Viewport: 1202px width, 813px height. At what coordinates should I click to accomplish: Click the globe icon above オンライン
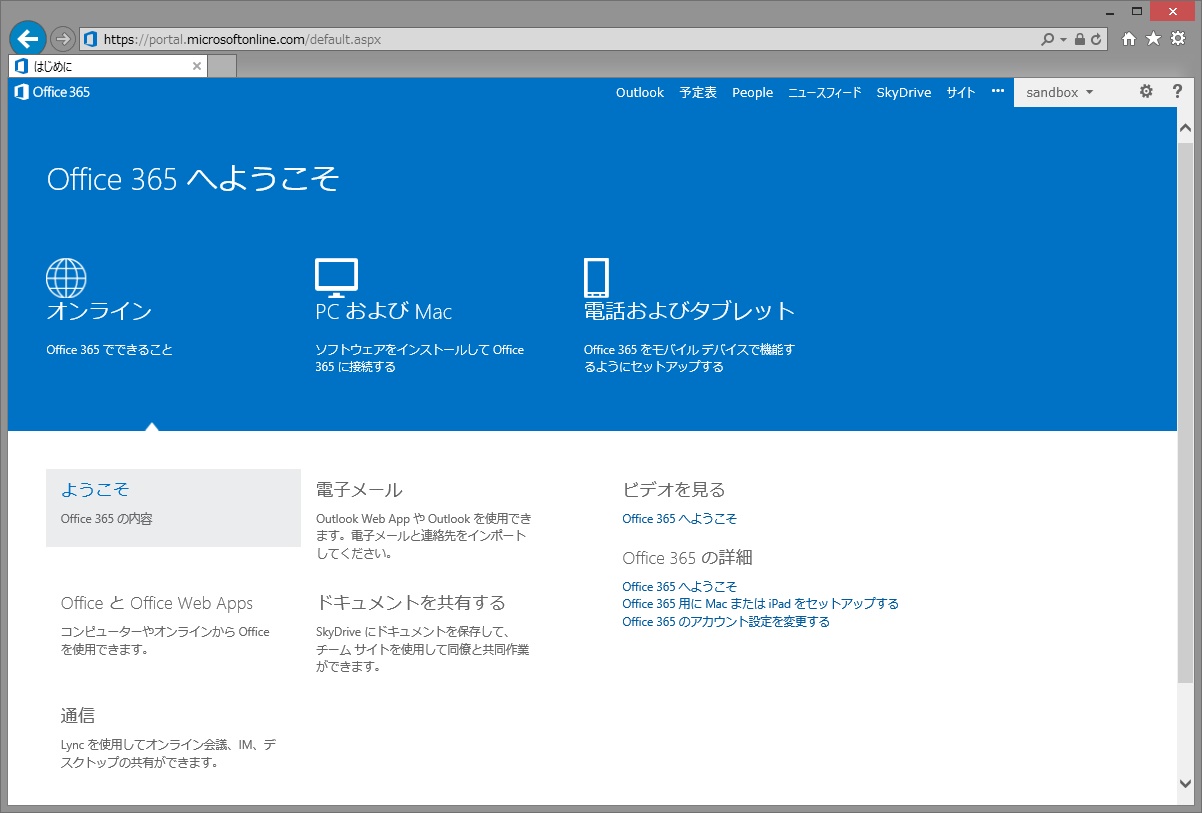(66, 278)
